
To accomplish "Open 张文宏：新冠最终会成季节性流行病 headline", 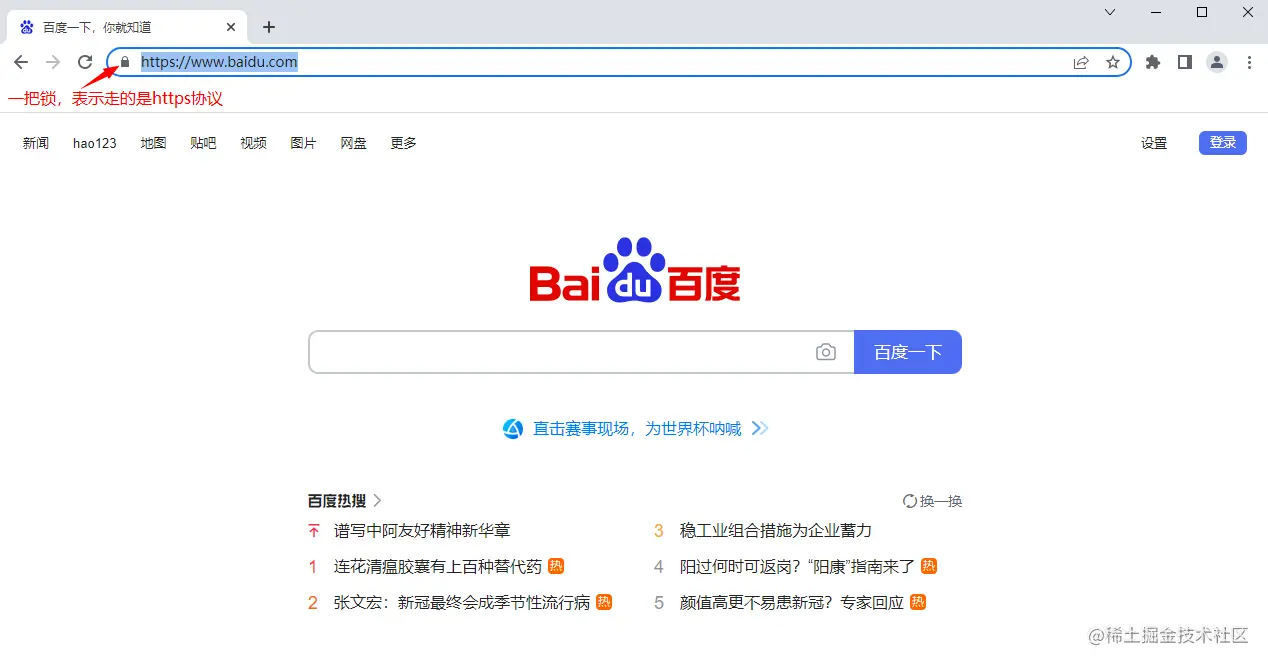I will pos(462,602).
